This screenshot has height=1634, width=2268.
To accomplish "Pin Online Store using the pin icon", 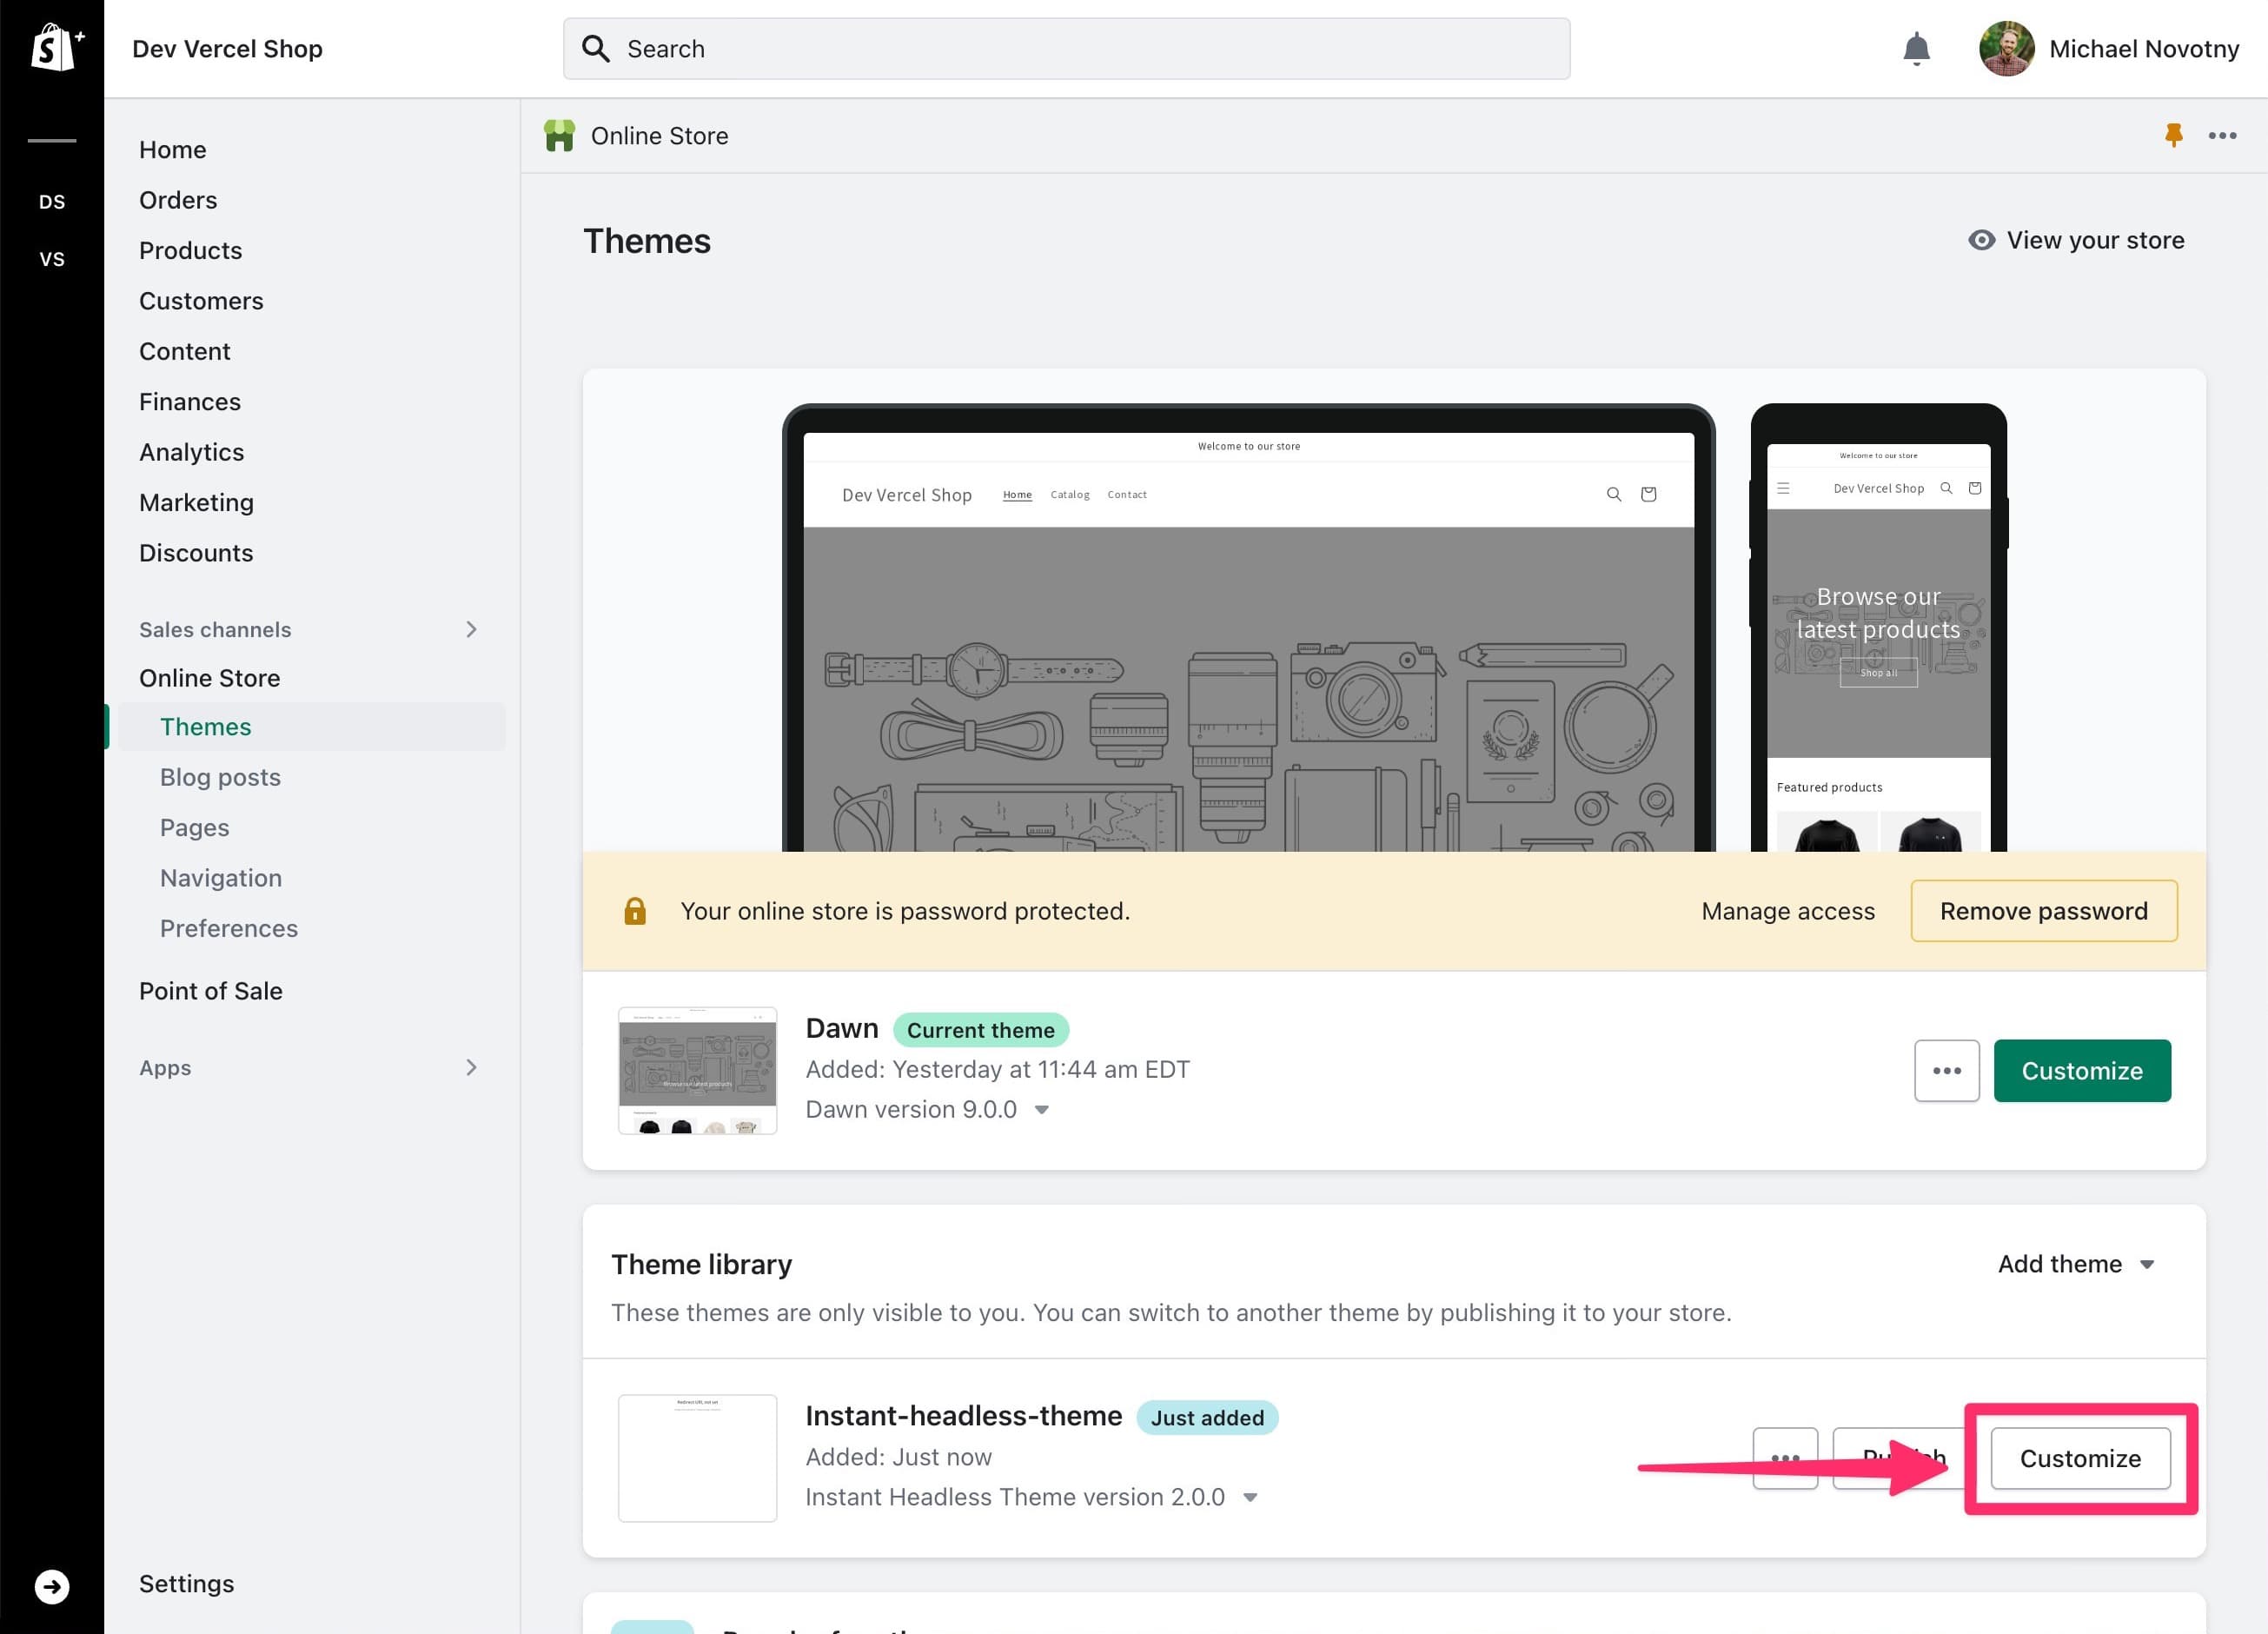I will coord(2172,135).
